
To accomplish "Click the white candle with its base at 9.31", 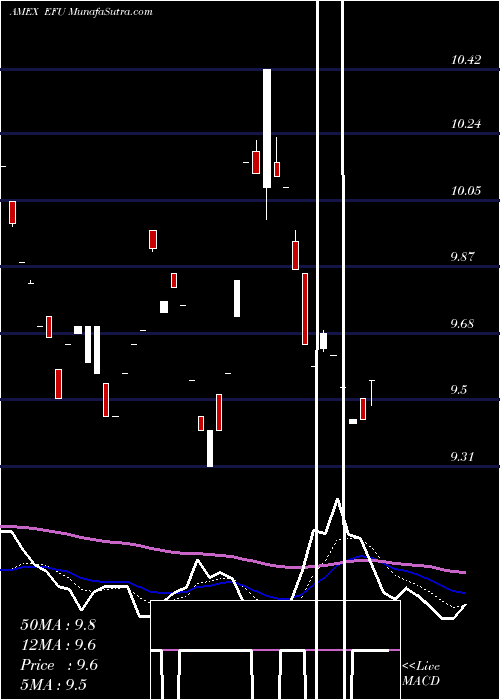I will coord(210,448).
